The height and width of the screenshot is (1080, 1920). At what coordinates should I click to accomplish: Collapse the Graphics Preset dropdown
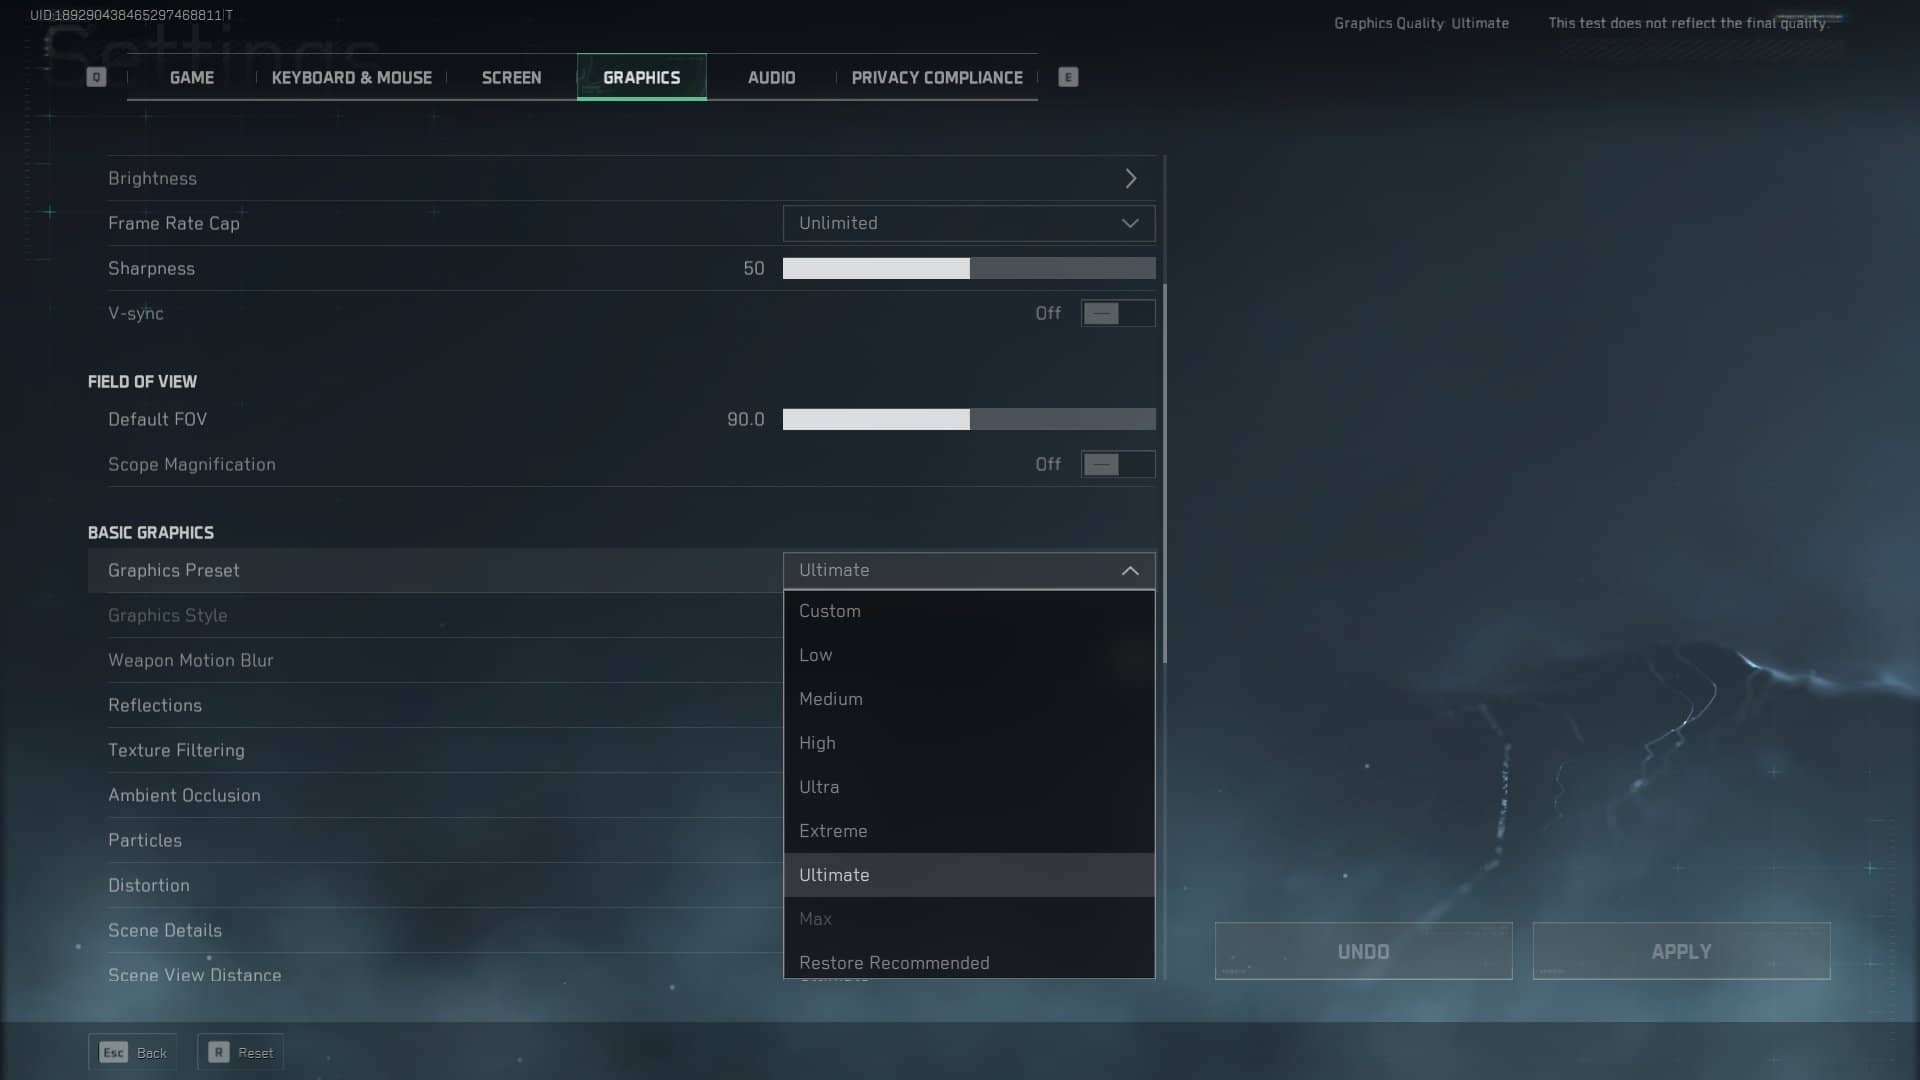coord(969,570)
